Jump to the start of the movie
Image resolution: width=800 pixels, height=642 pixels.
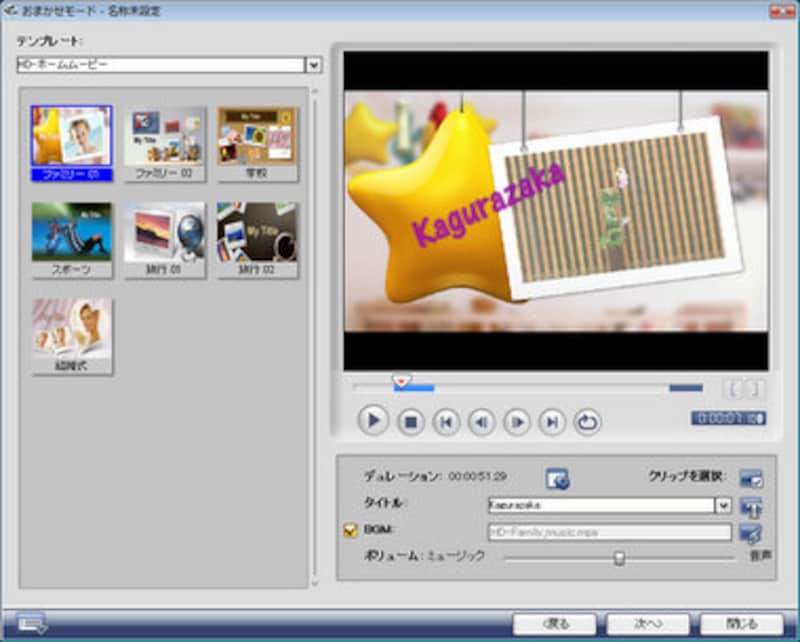(x=446, y=421)
